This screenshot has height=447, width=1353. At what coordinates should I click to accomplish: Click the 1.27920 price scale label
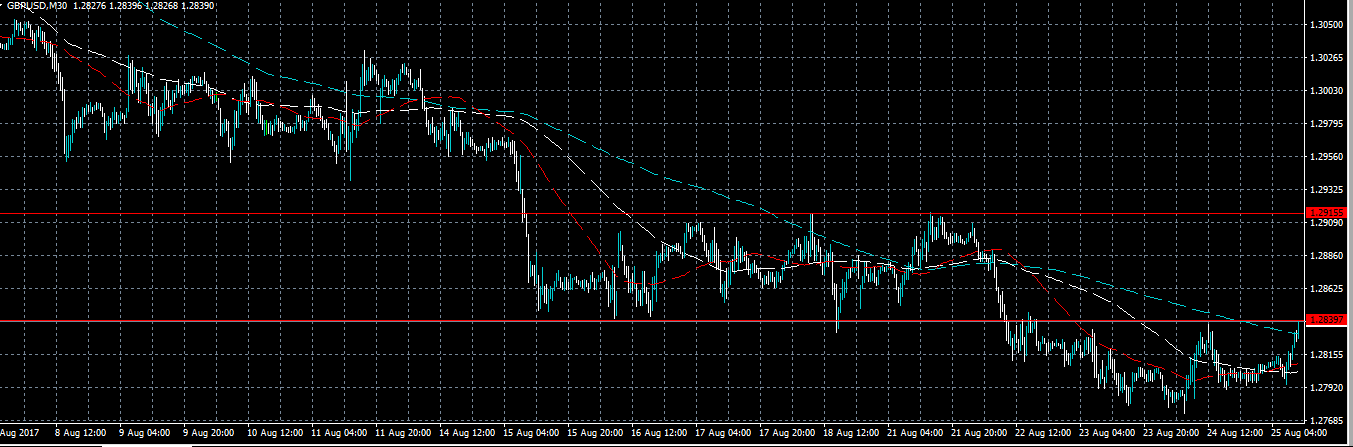click(x=1327, y=387)
